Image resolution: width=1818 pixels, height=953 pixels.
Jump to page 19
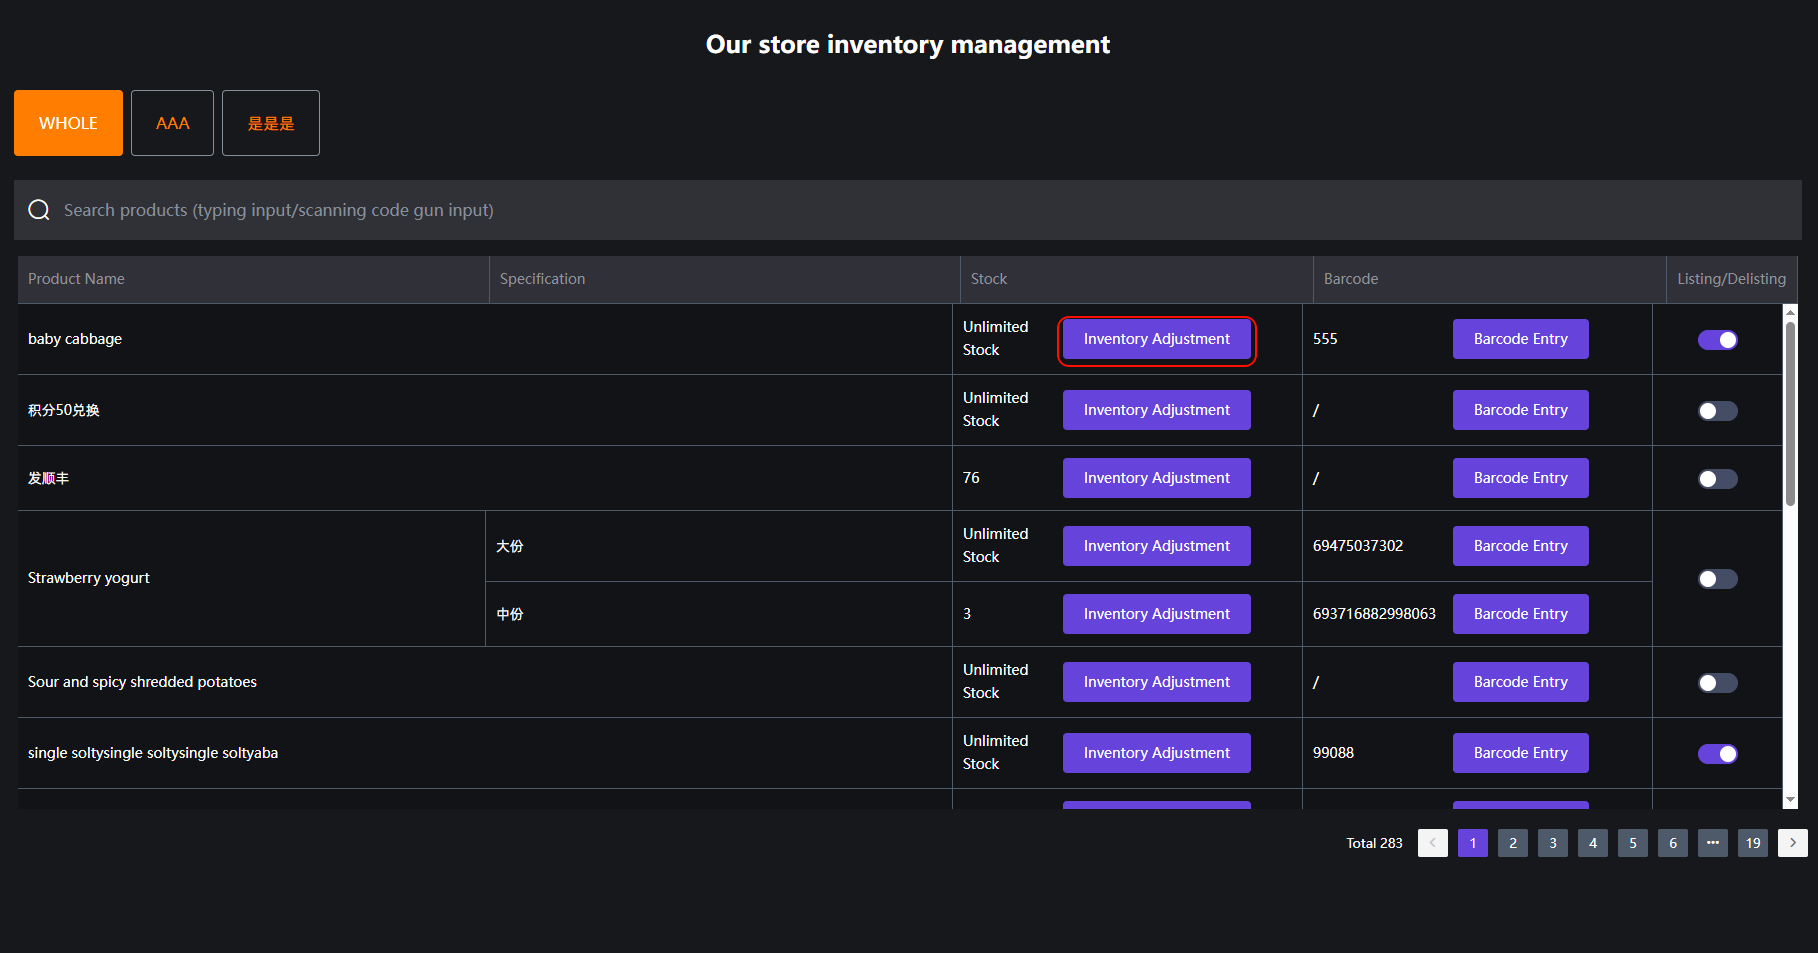[1752, 843]
